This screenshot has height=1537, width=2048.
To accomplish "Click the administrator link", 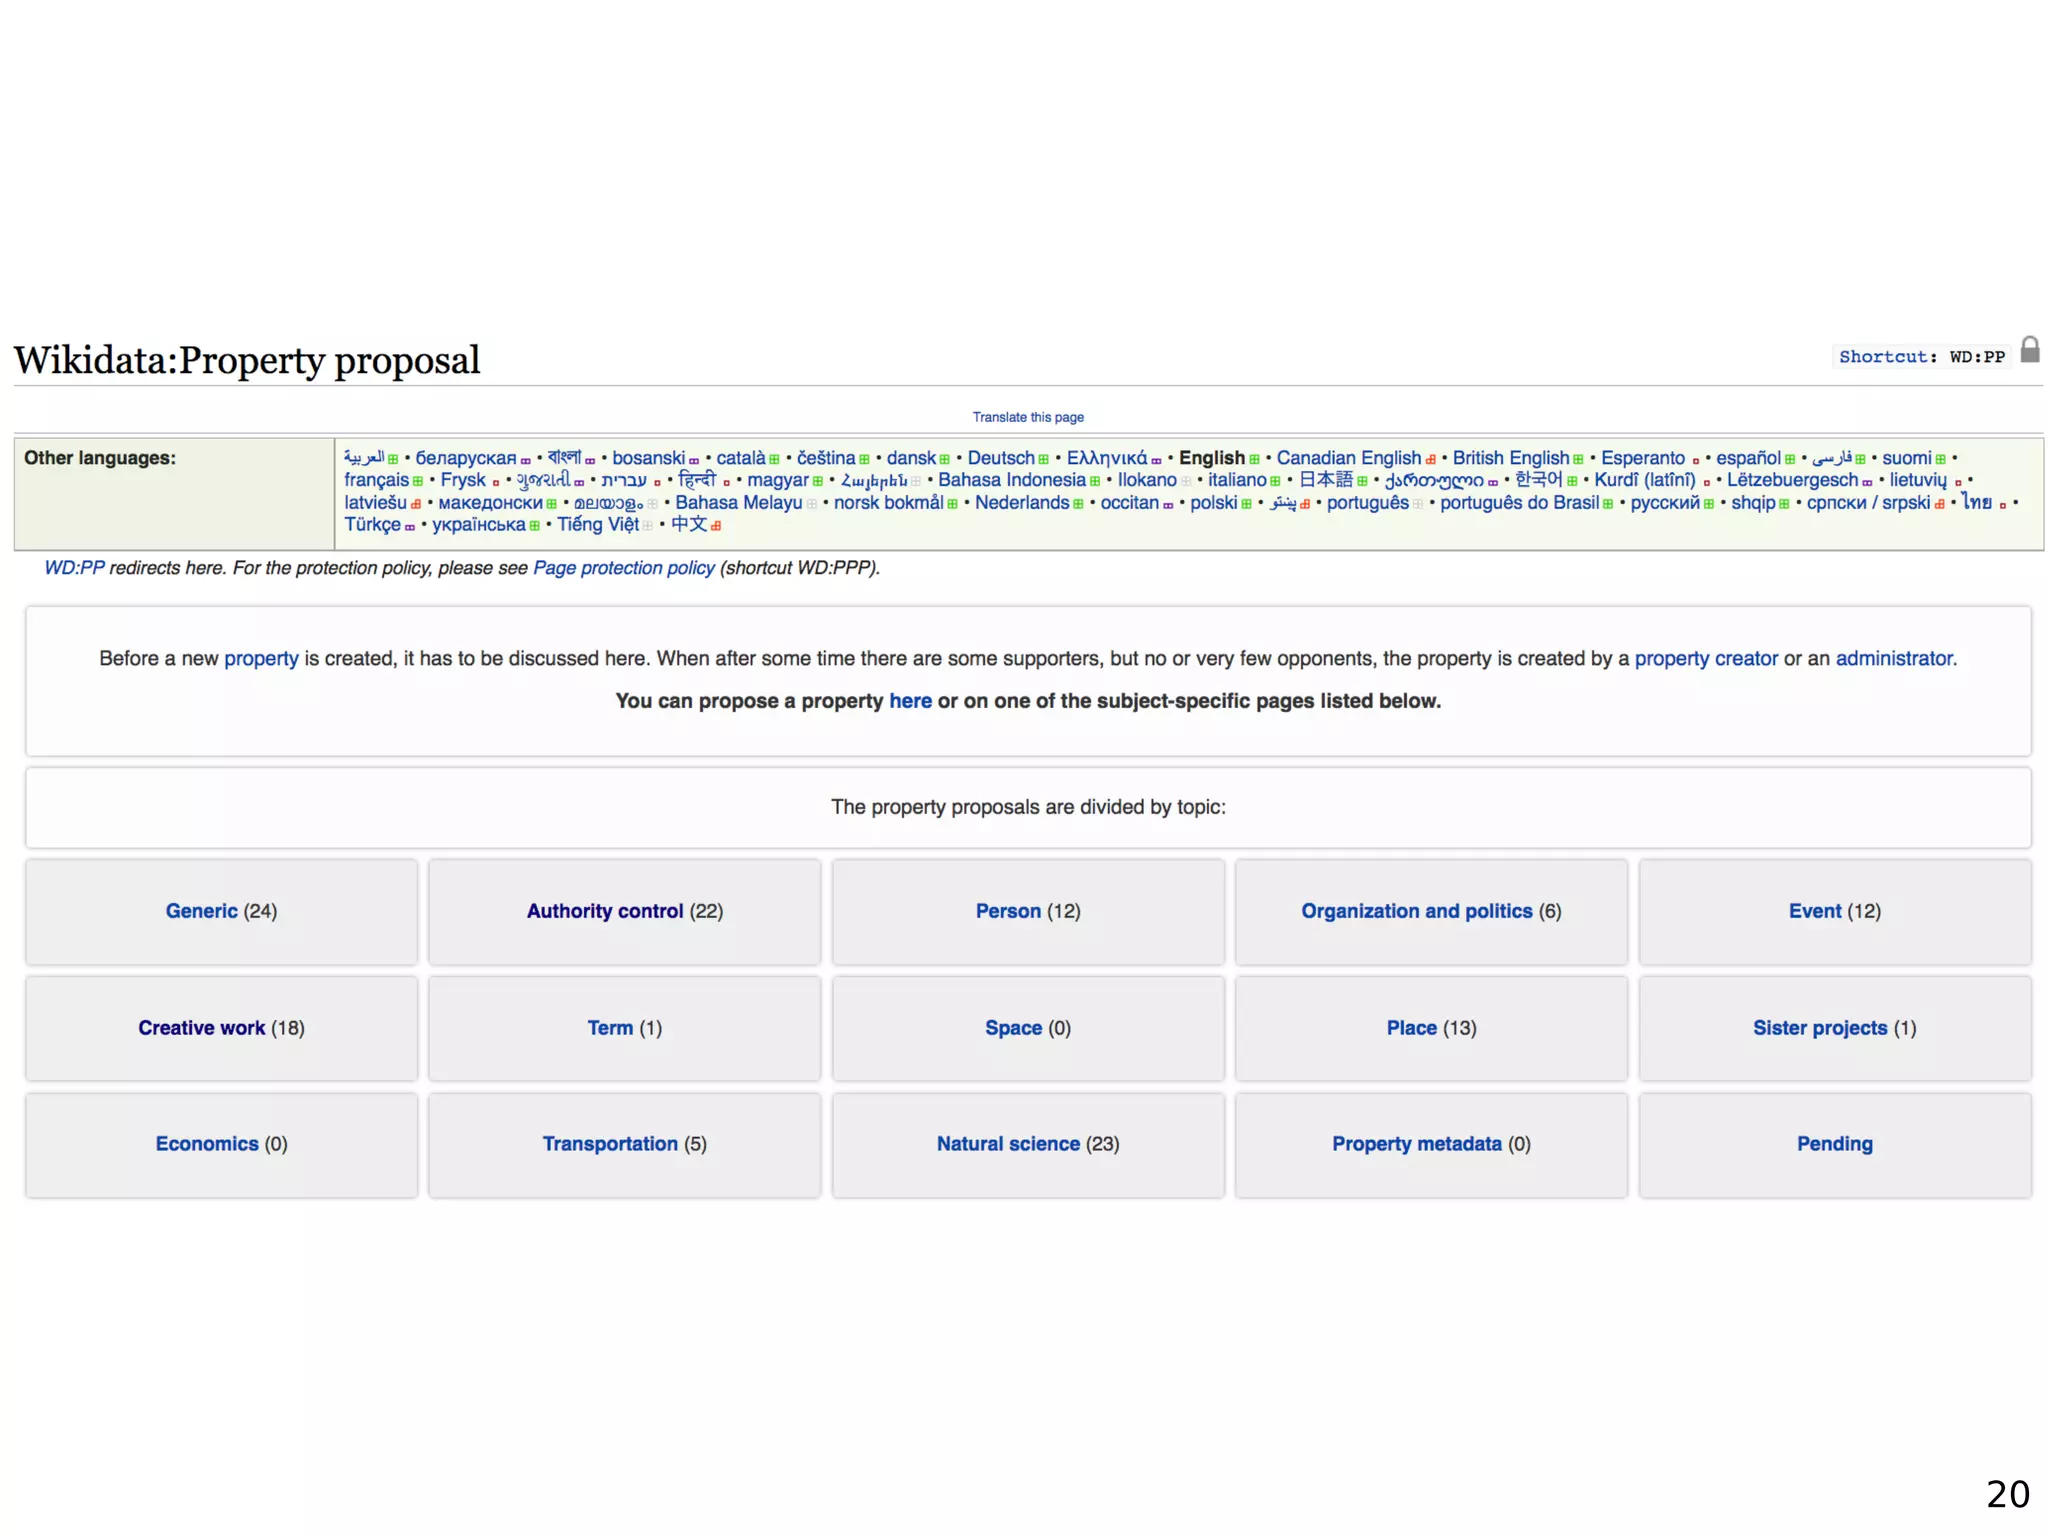I will [x=1893, y=659].
